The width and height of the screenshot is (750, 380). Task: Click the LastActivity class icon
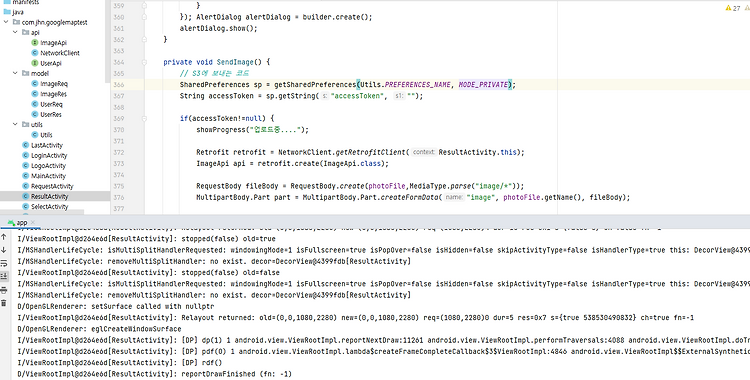26,145
